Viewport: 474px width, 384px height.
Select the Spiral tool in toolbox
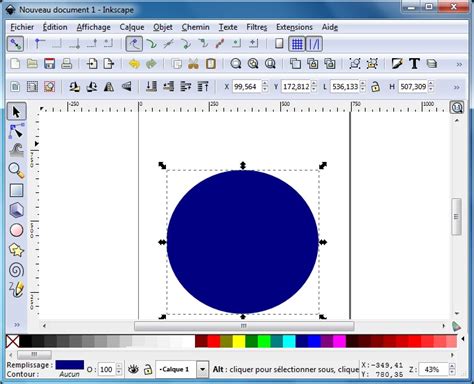(x=16, y=270)
